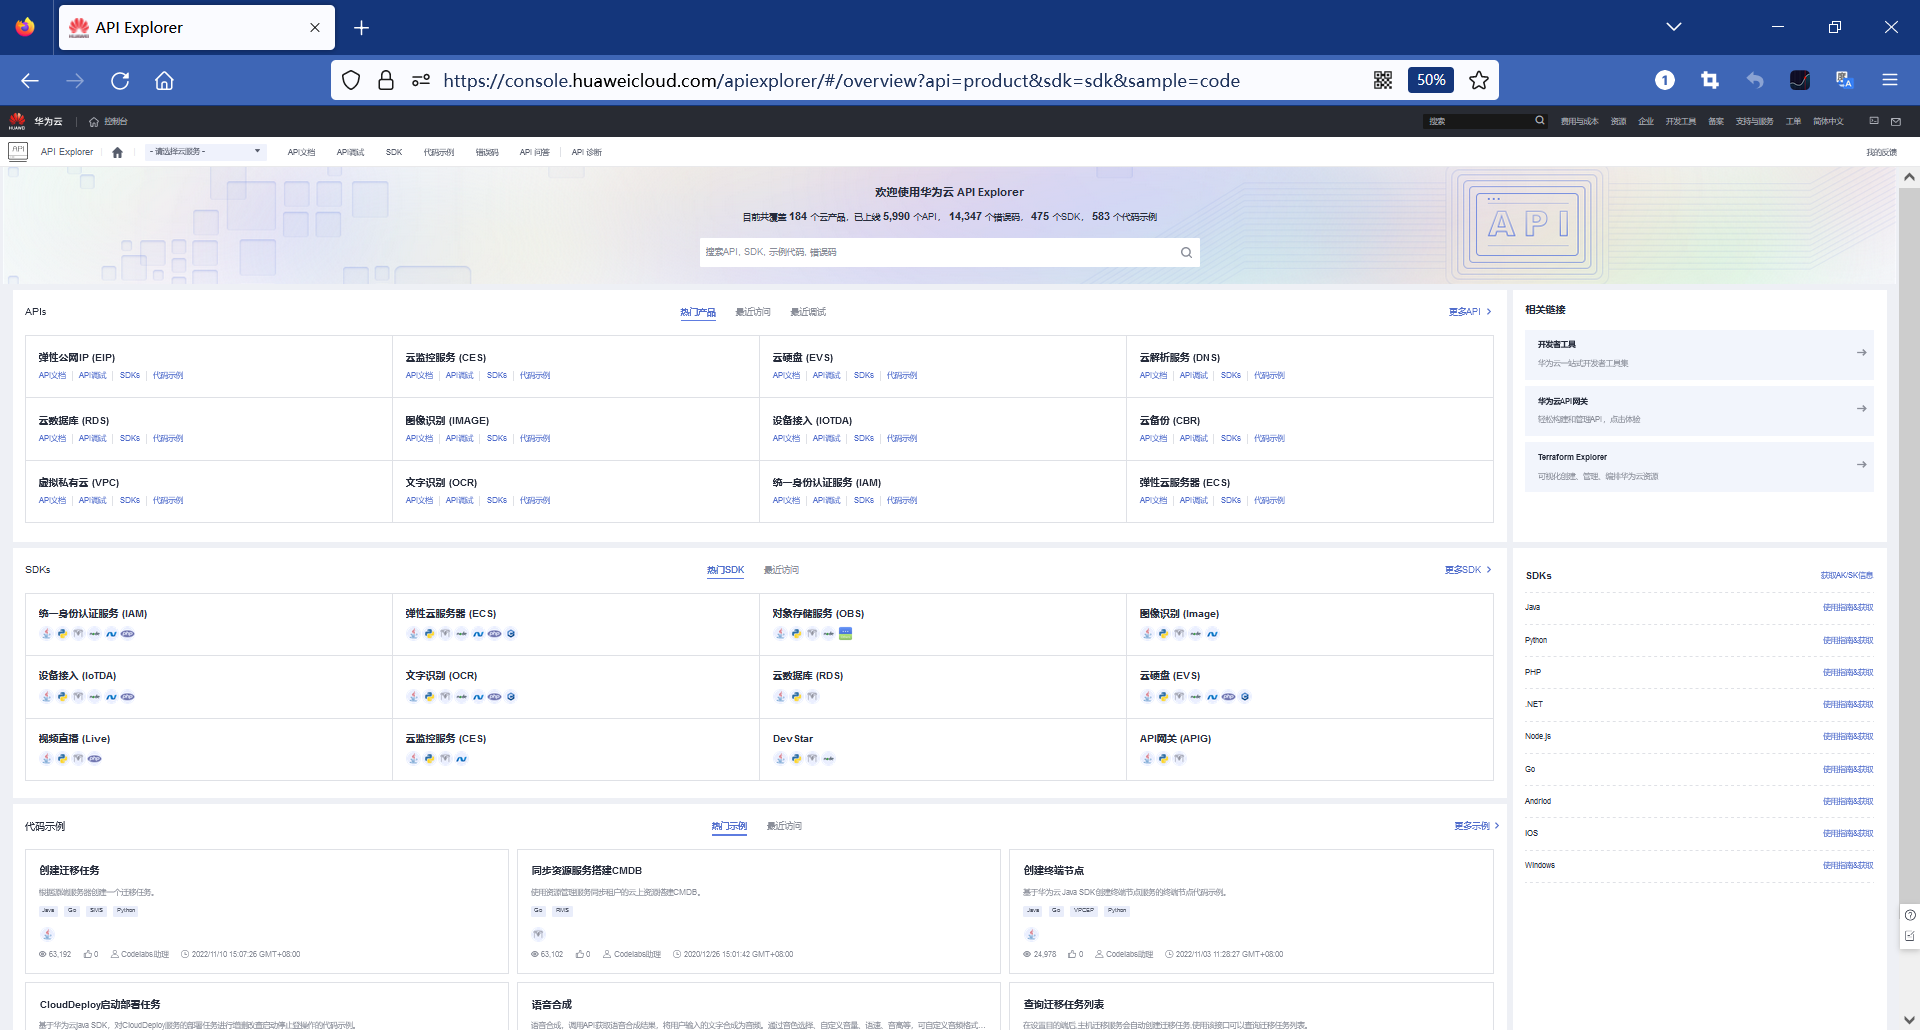Click the browser home button
Screen dimensions: 1920x1030
(x=164, y=81)
